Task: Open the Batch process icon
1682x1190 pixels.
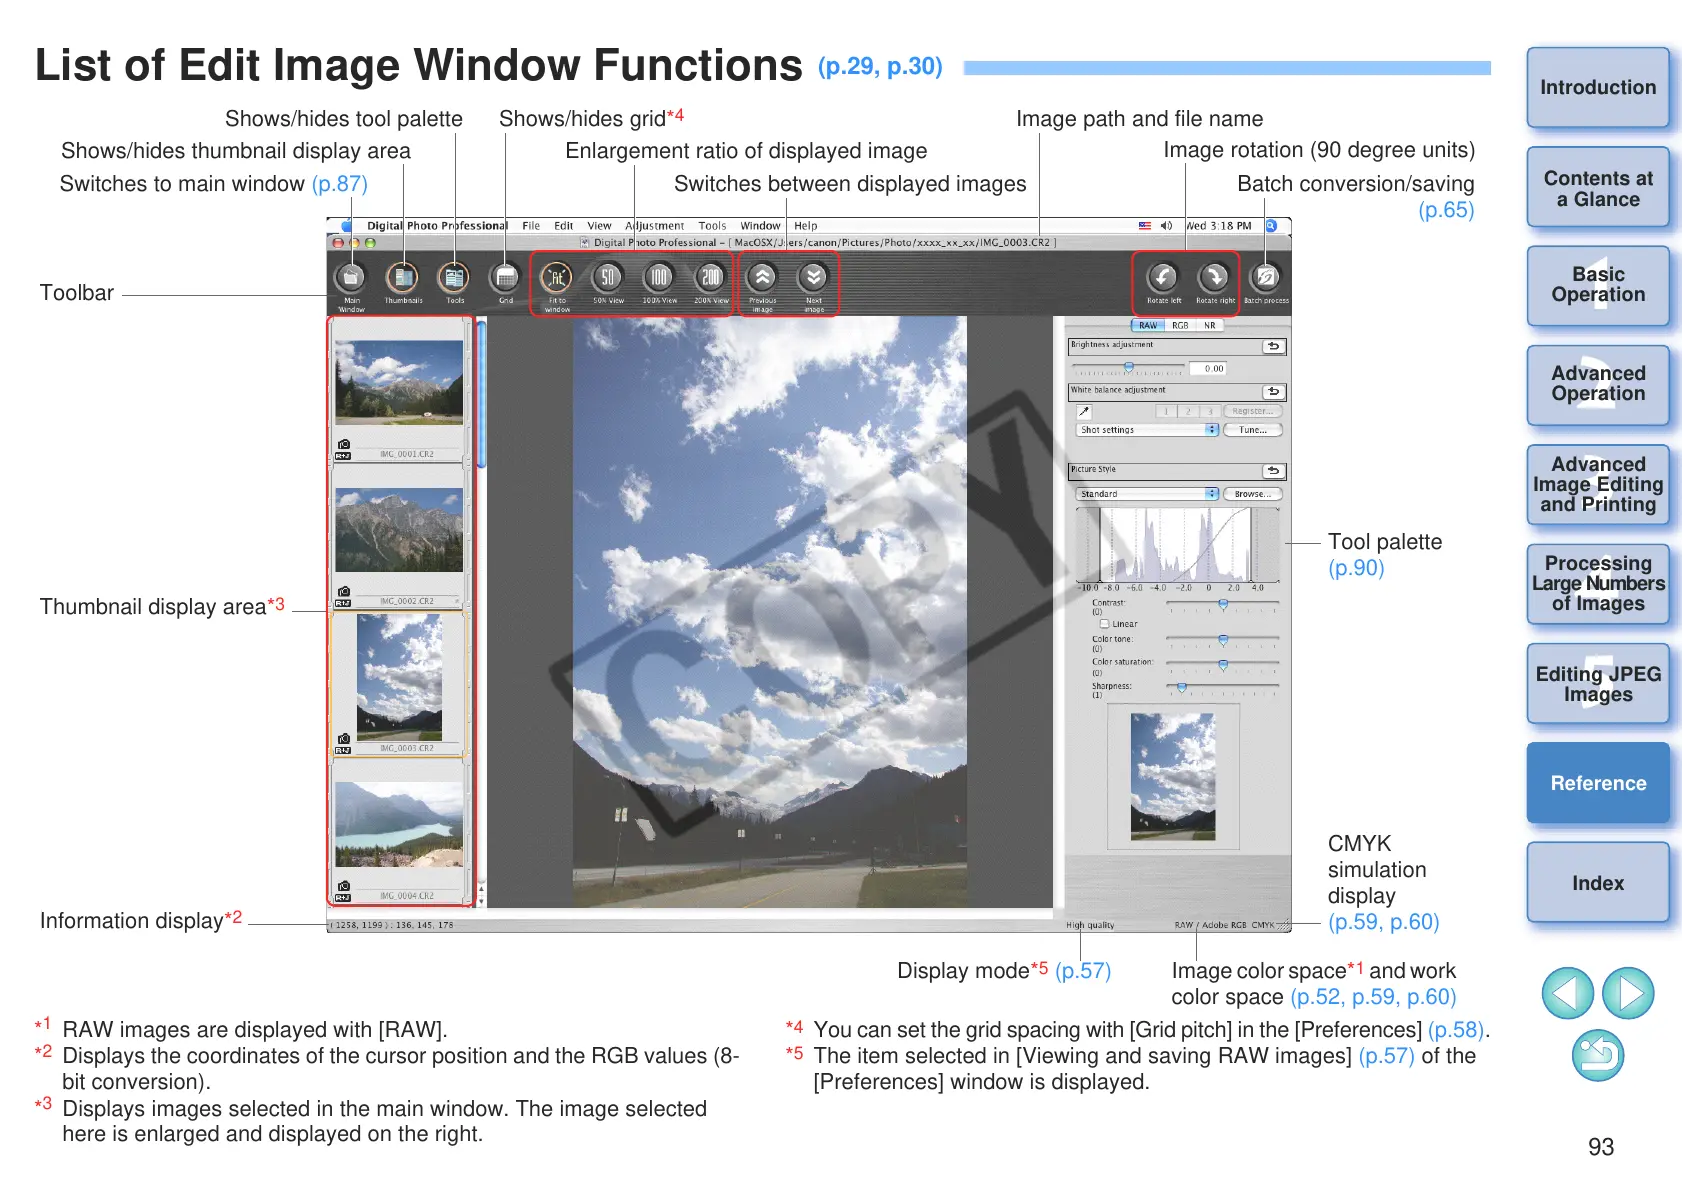Action: (x=1266, y=277)
